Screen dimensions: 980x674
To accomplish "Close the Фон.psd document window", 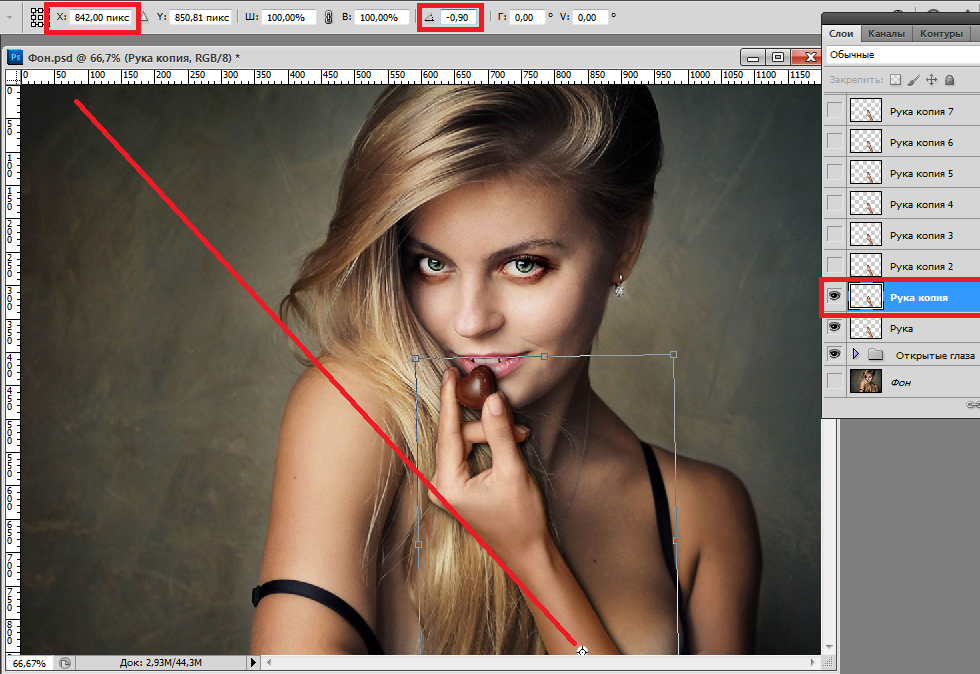I will 806,58.
